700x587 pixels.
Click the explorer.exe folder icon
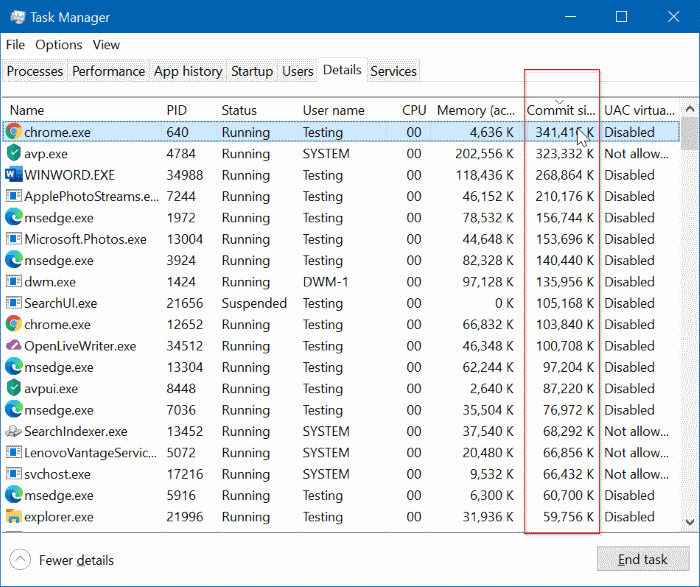coord(14,516)
